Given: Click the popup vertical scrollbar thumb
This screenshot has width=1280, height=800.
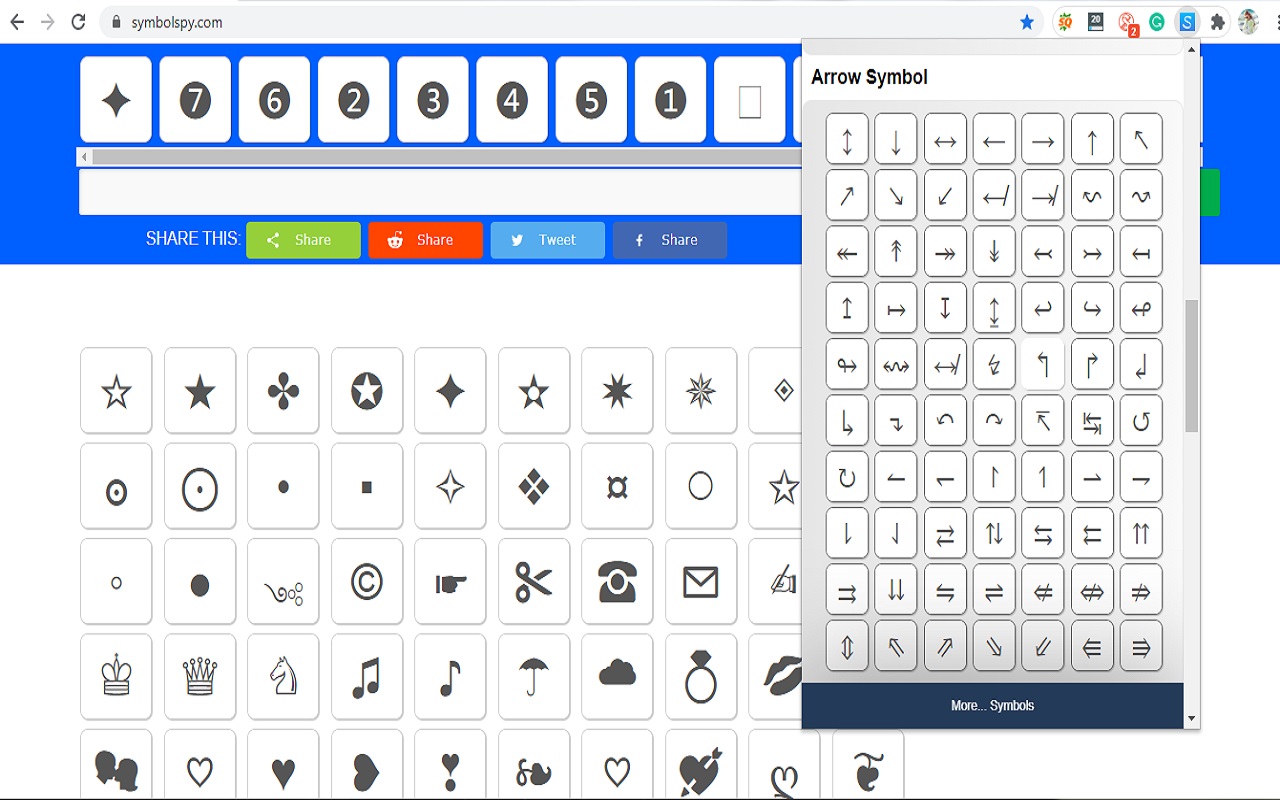Looking at the screenshot, I should click(1191, 366).
